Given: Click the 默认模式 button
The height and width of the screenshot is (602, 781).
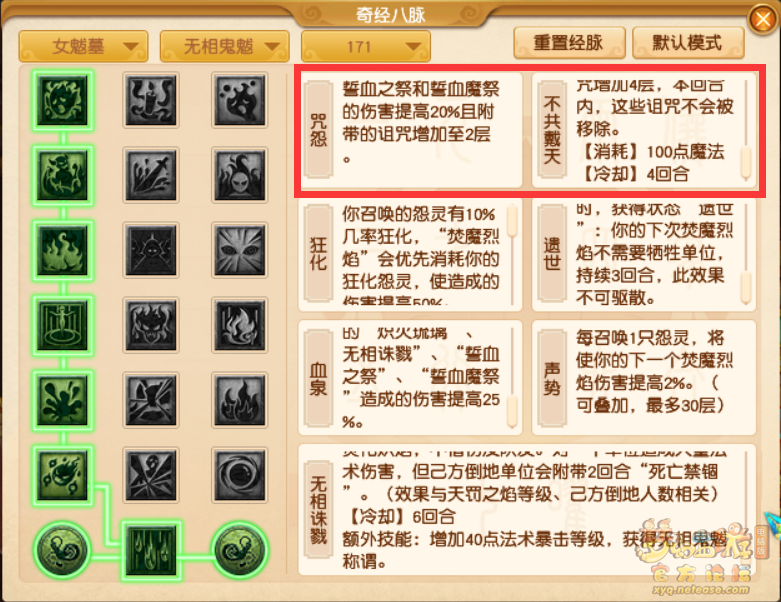Looking at the screenshot, I should point(688,43).
